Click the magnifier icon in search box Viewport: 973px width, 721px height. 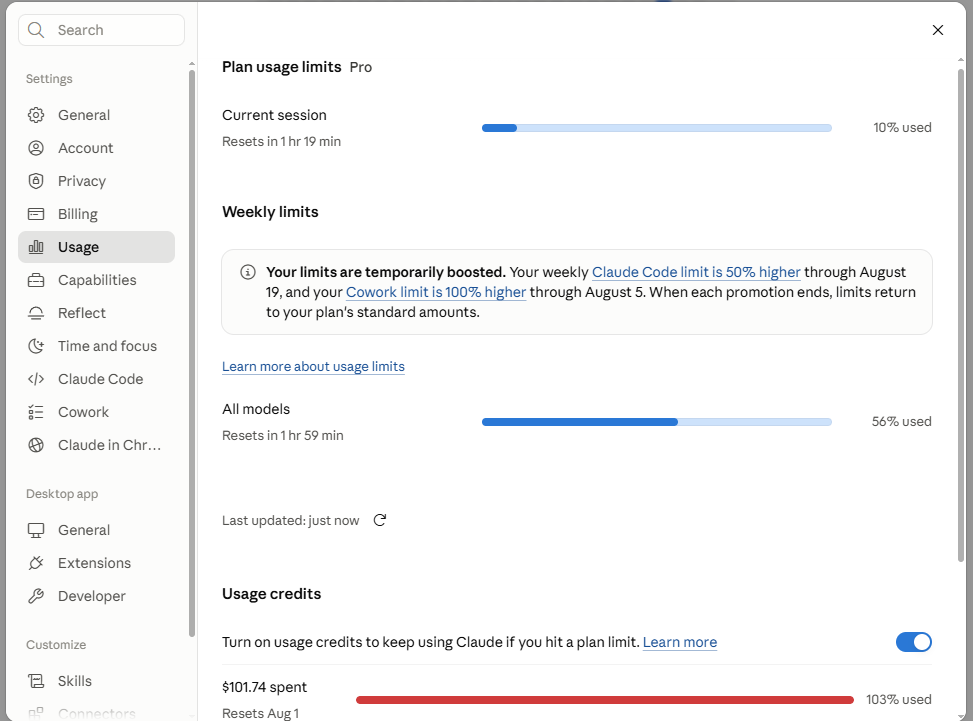[36, 30]
